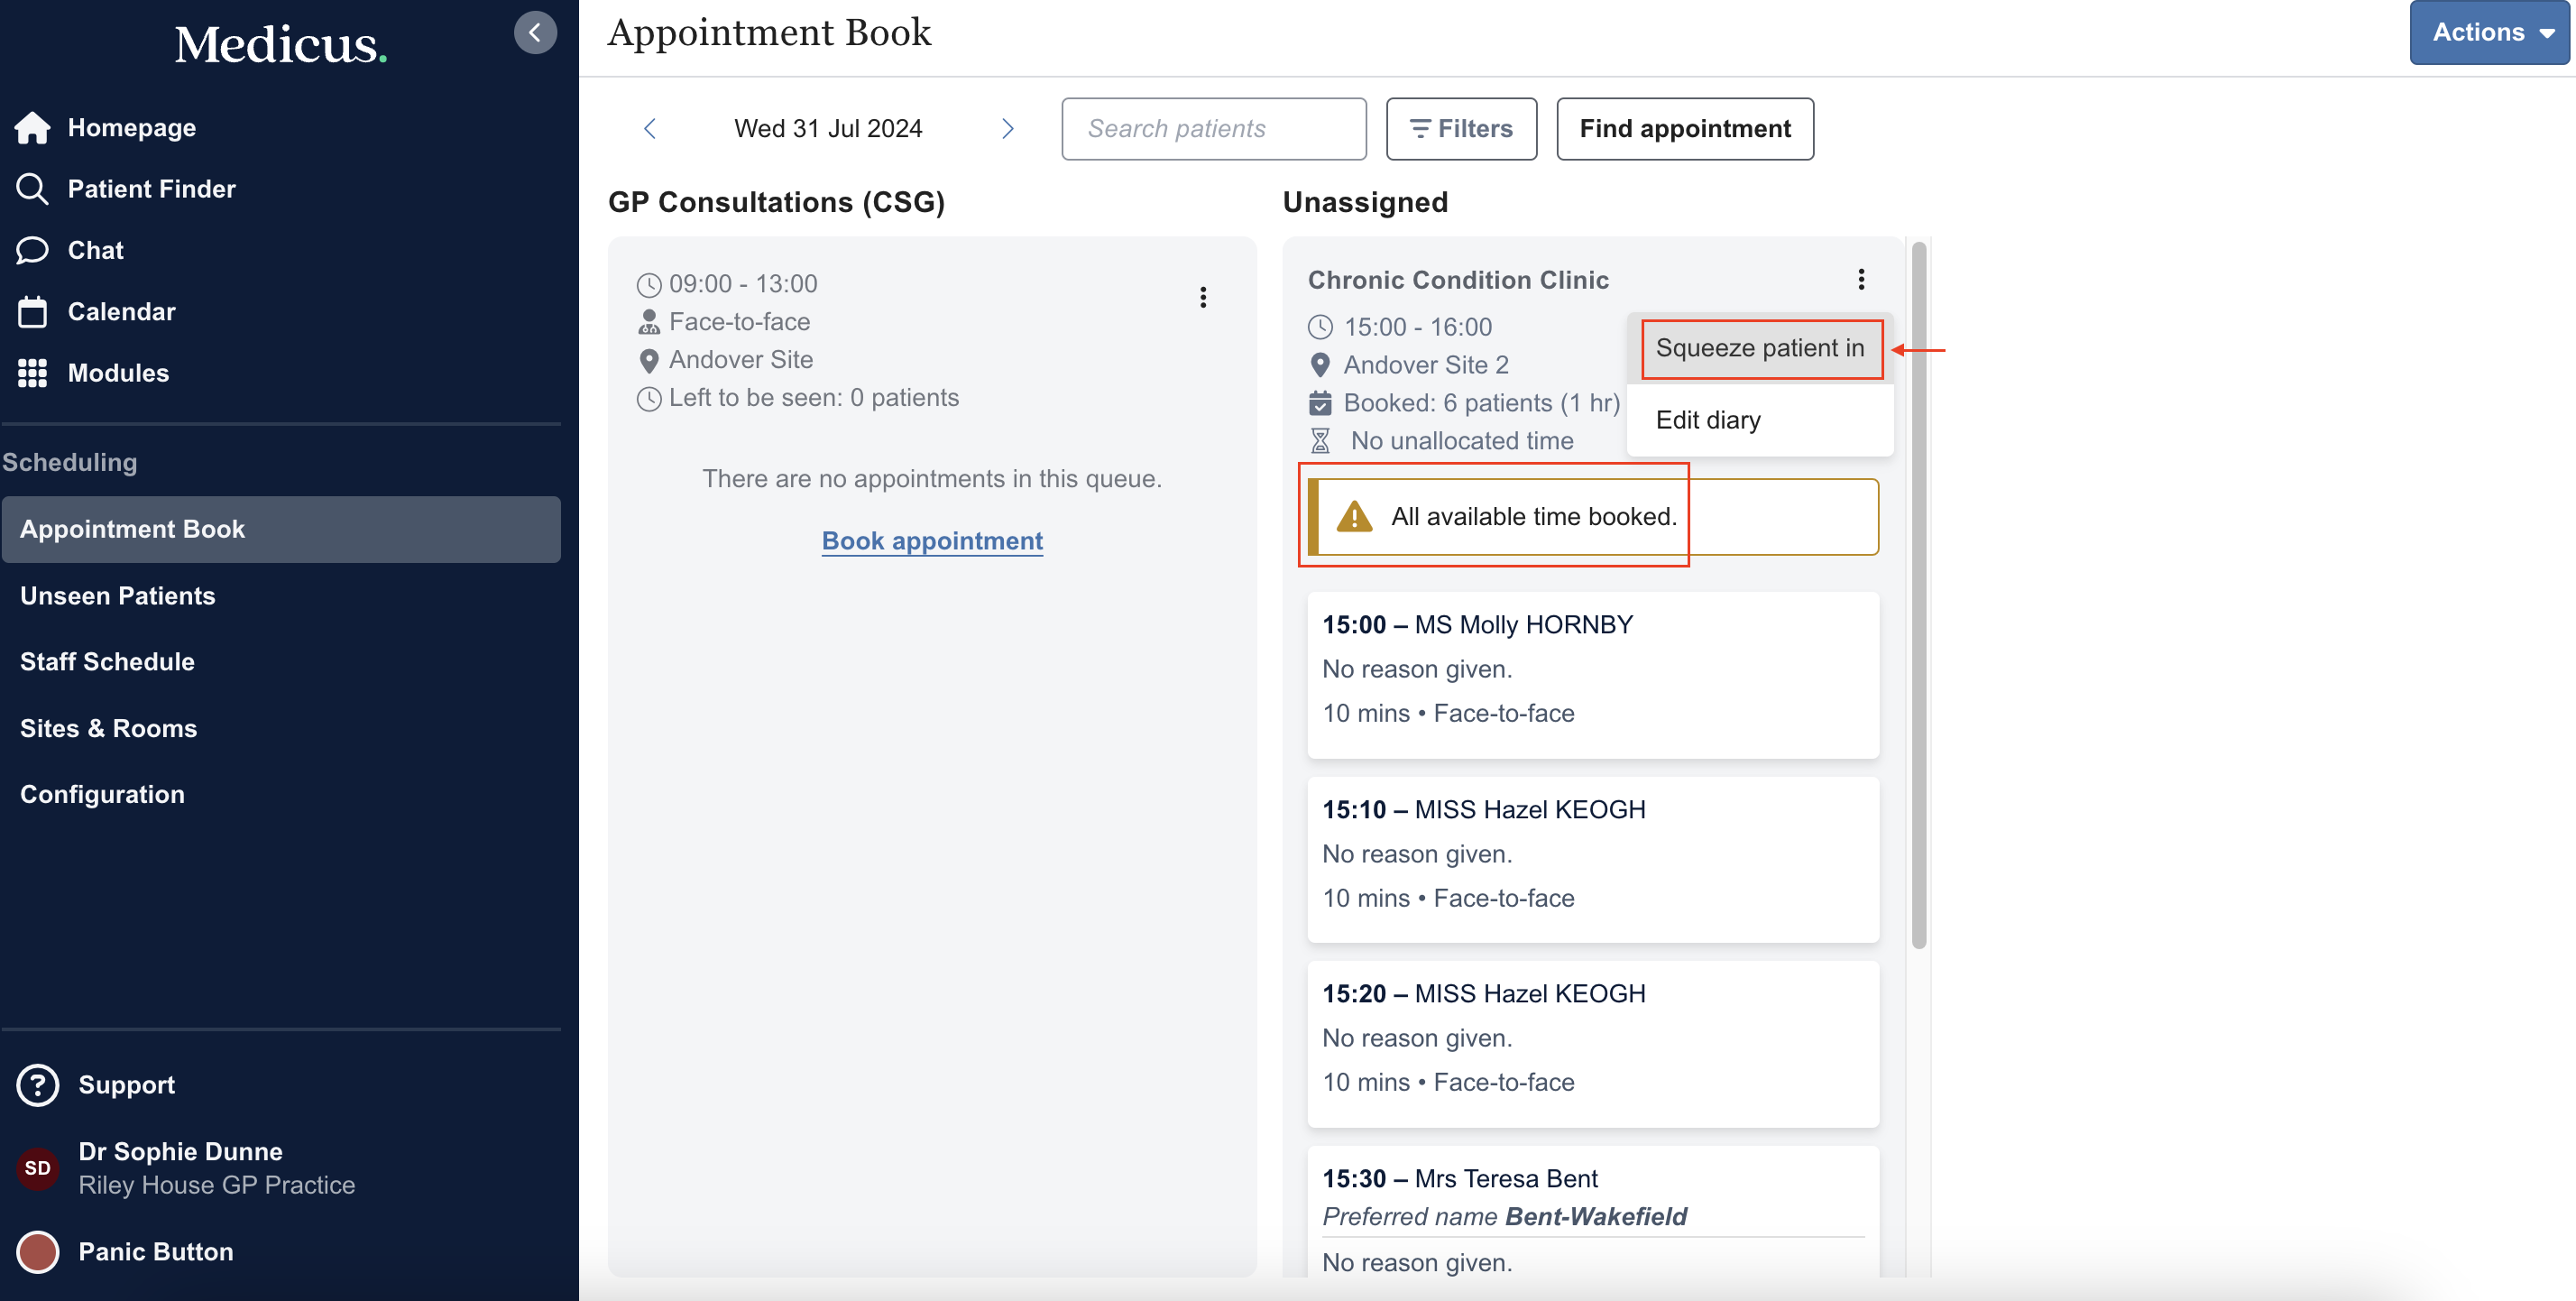Select Edit diary menu option

click(x=1708, y=420)
